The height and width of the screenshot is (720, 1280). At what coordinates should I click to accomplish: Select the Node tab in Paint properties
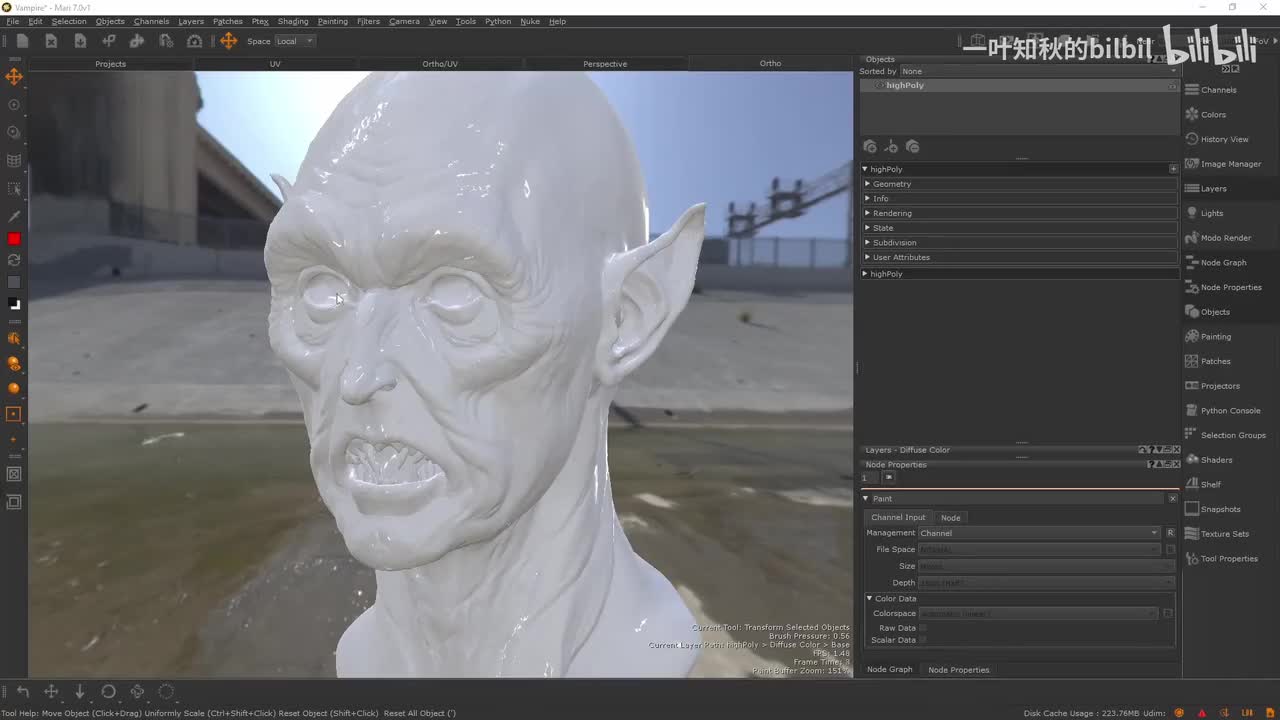[950, 517]
